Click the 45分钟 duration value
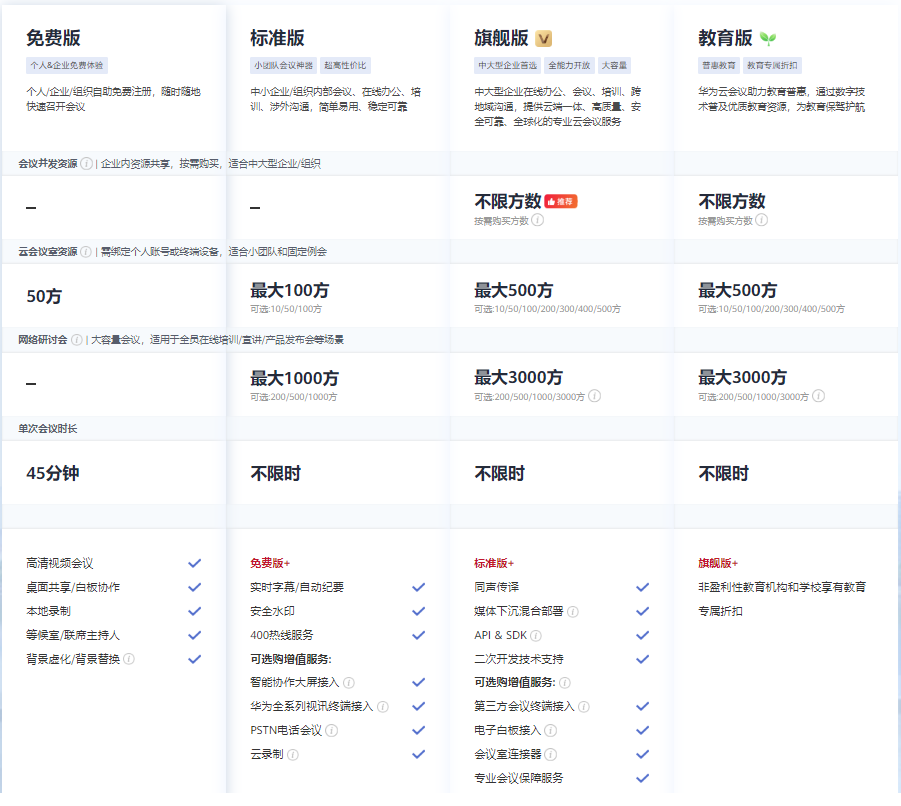901x806 pixels. pos(53,473)
